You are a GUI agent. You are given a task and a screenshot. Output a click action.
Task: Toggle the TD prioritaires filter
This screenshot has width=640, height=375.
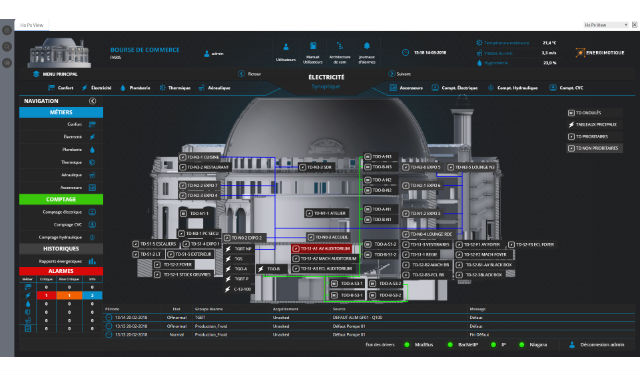coord(594,136)
